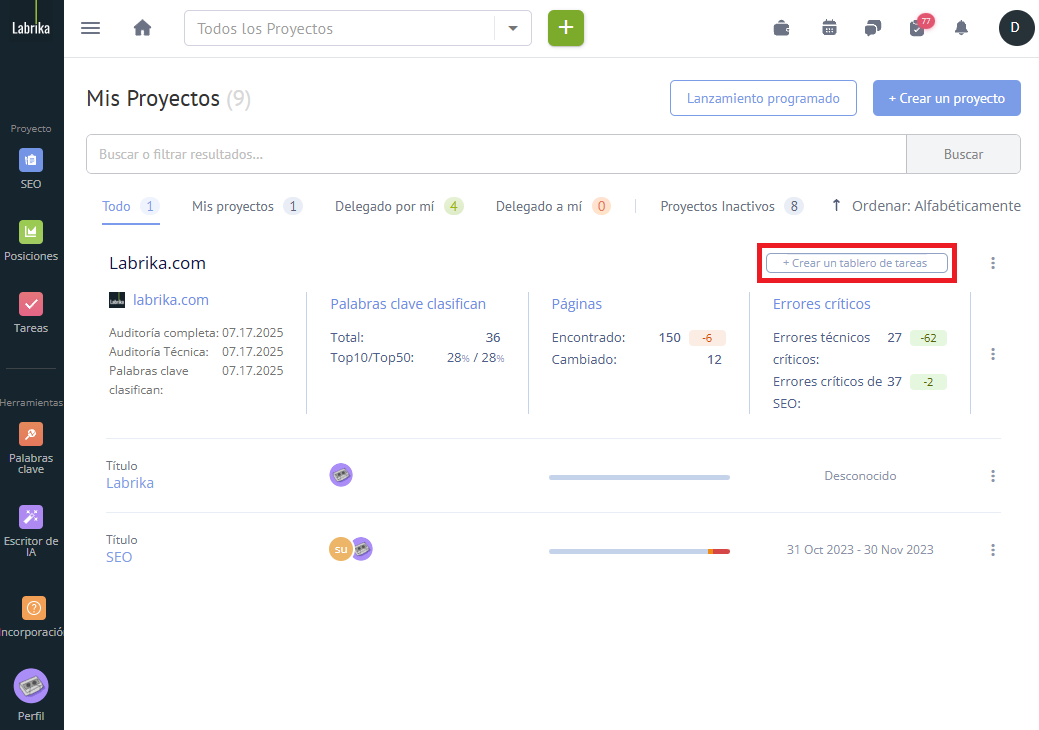Click the green plus add button
This screenshot has height=730, width=1039.
[x=566, y=28]
